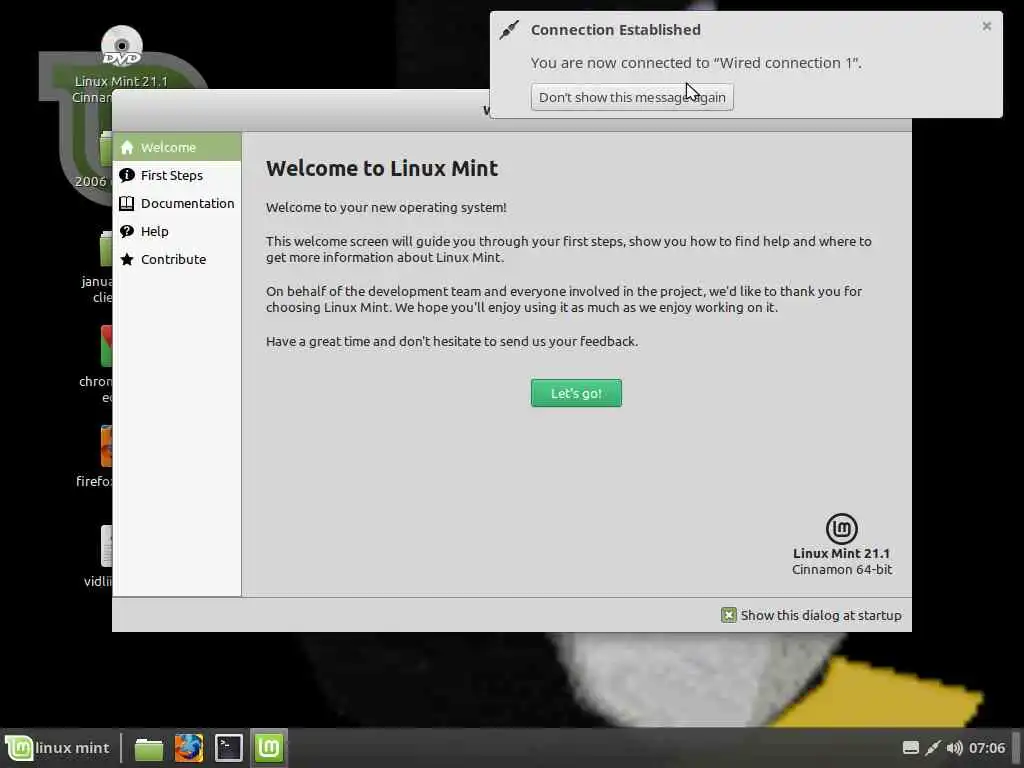Viewport: 1024px width, 768px height.
Task: Open the keyboard layout tray icon
Action: (910, 748)
